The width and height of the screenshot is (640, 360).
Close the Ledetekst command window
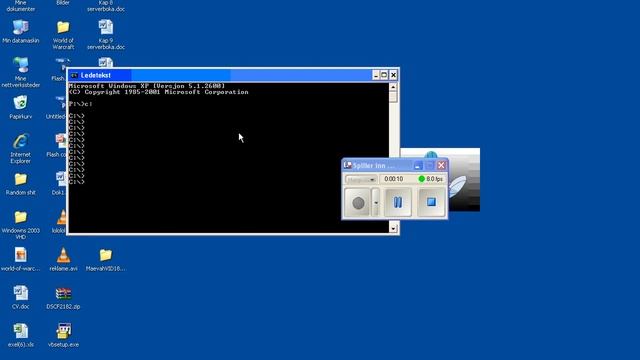[393, 75]
